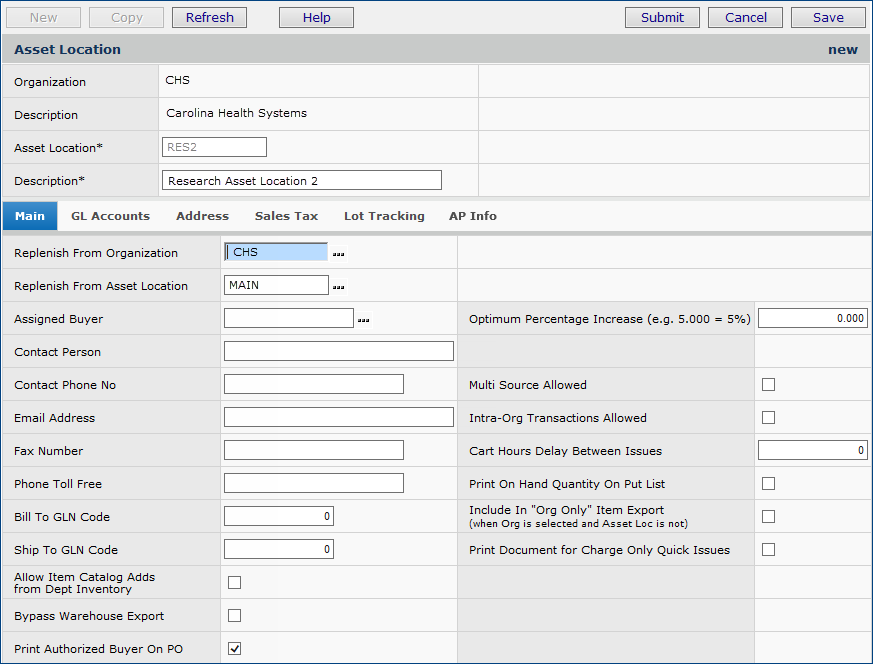Select the AP Info tab
873x664 pixels.
pyautogui.click(x=473, y=216)
